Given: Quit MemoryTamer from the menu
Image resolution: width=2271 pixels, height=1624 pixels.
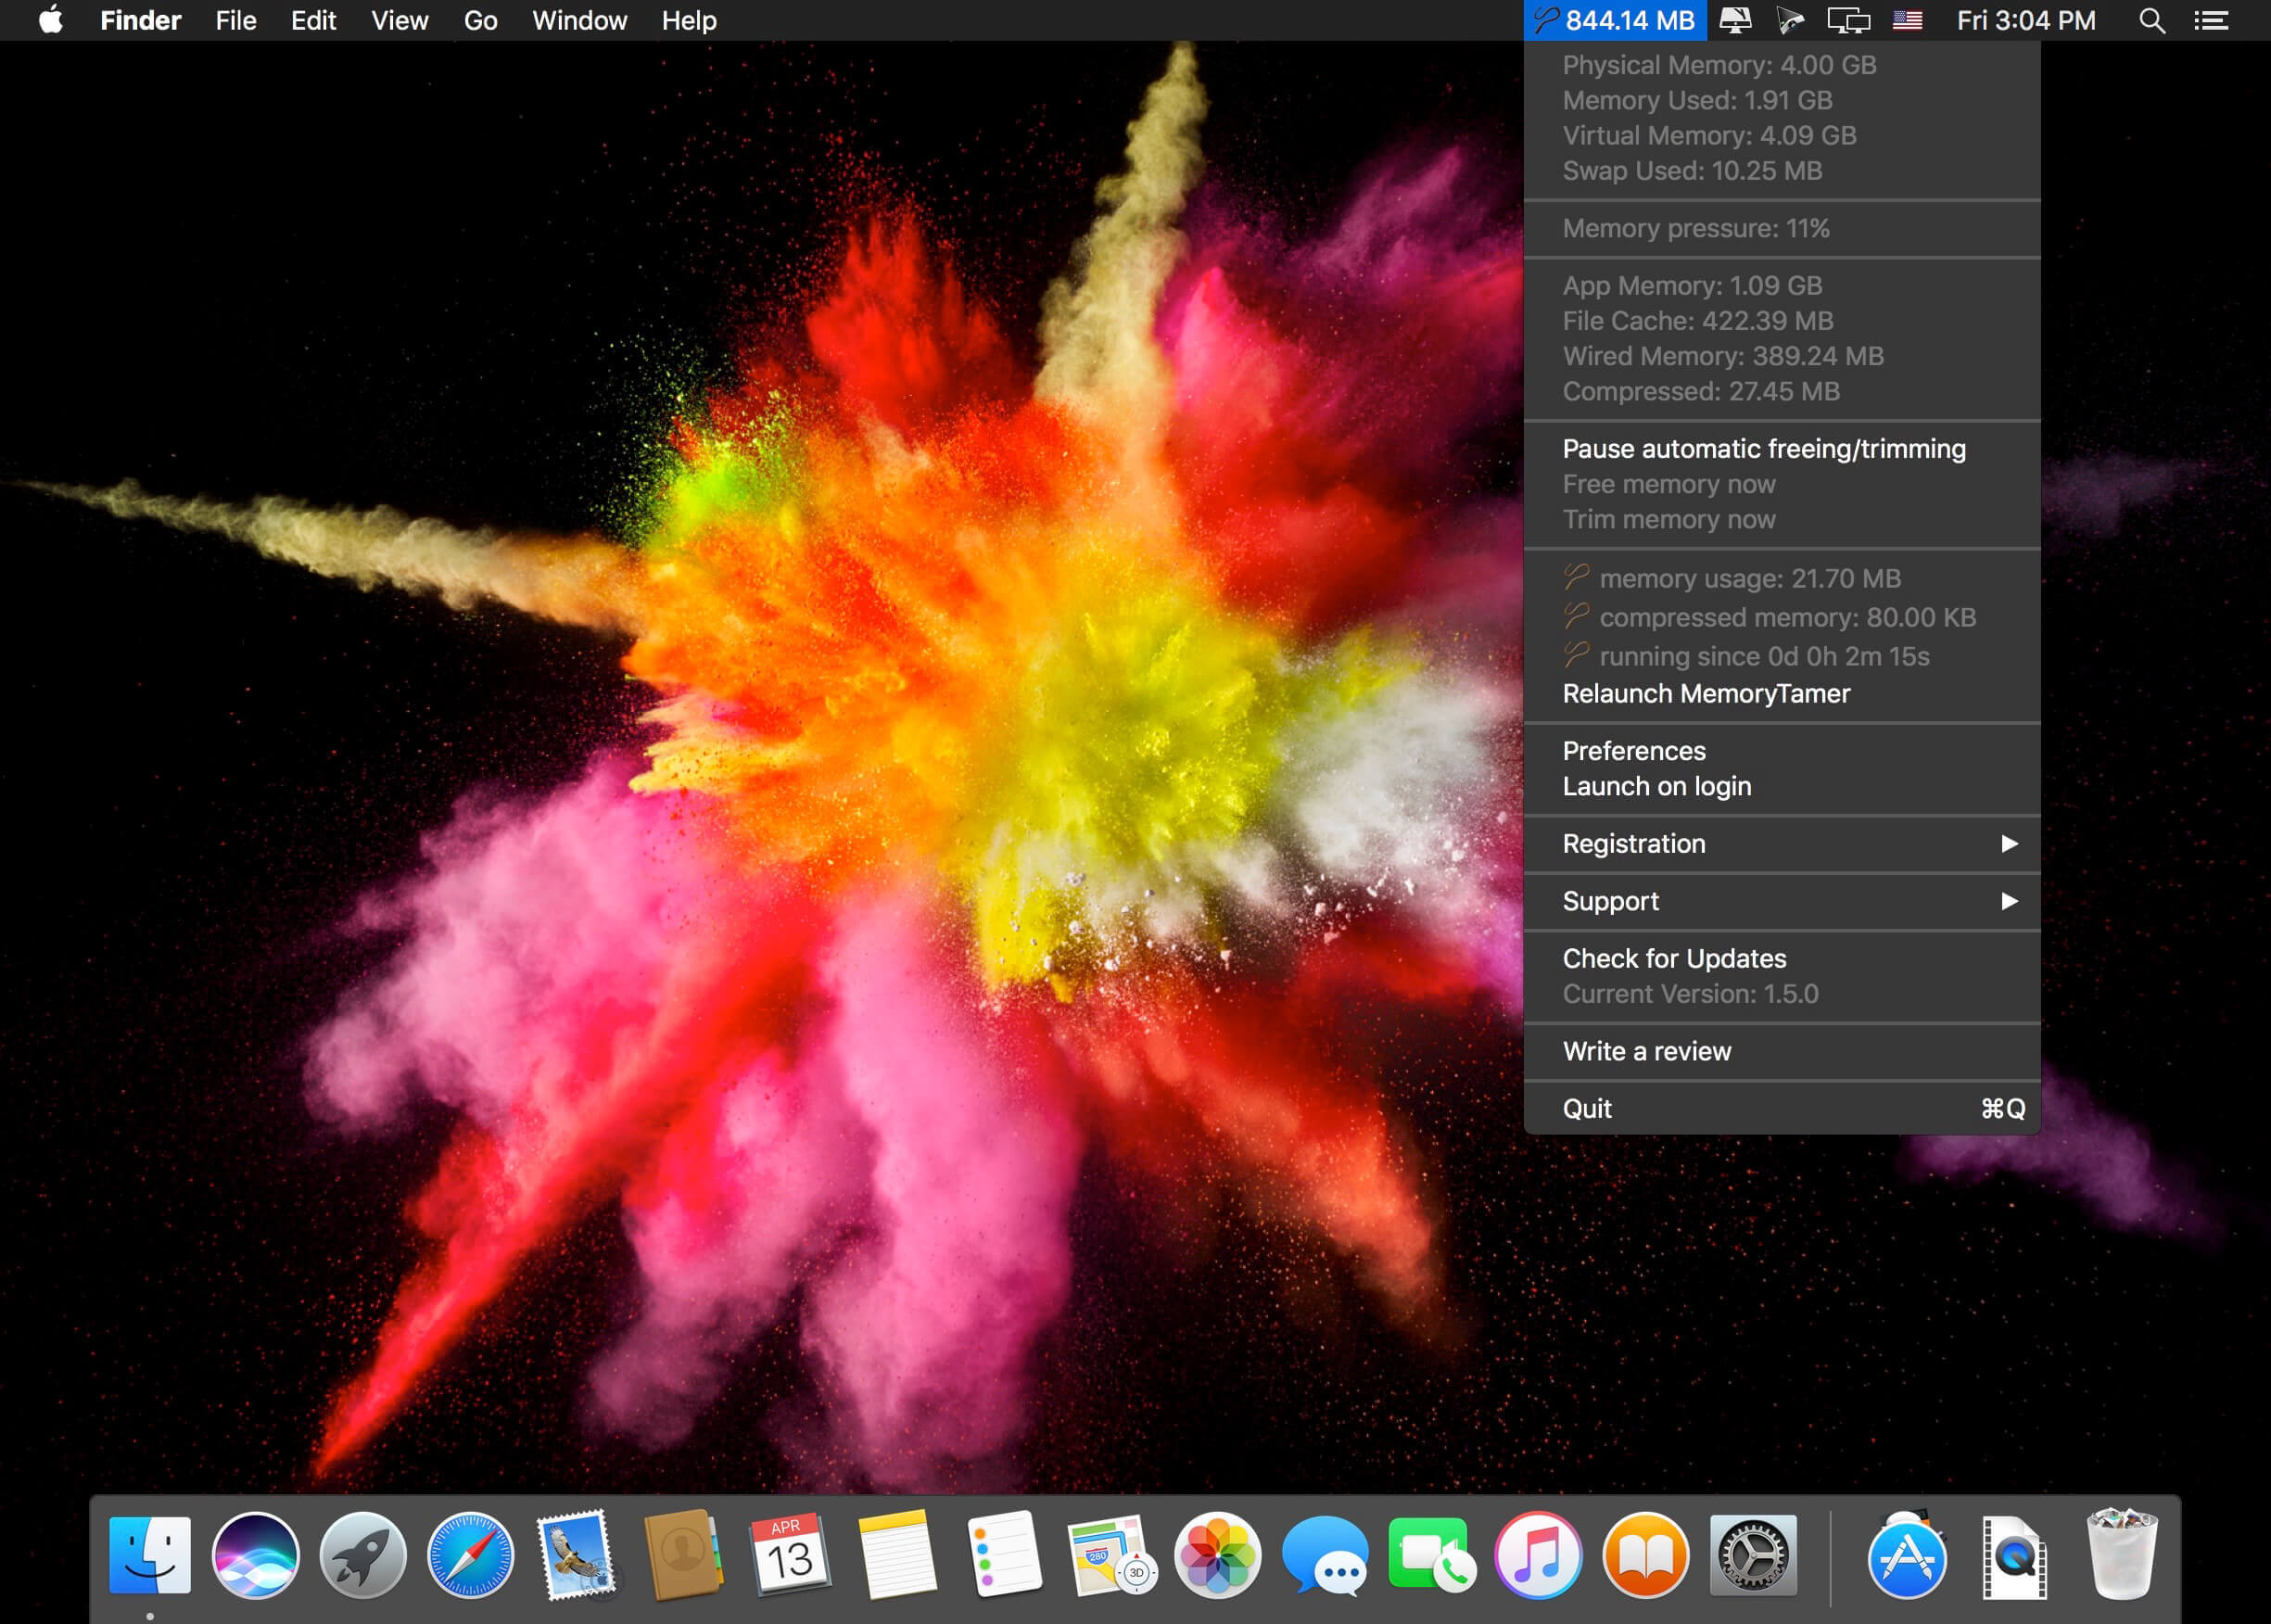Looking at the screenshot, I should pos(1781,1108).
